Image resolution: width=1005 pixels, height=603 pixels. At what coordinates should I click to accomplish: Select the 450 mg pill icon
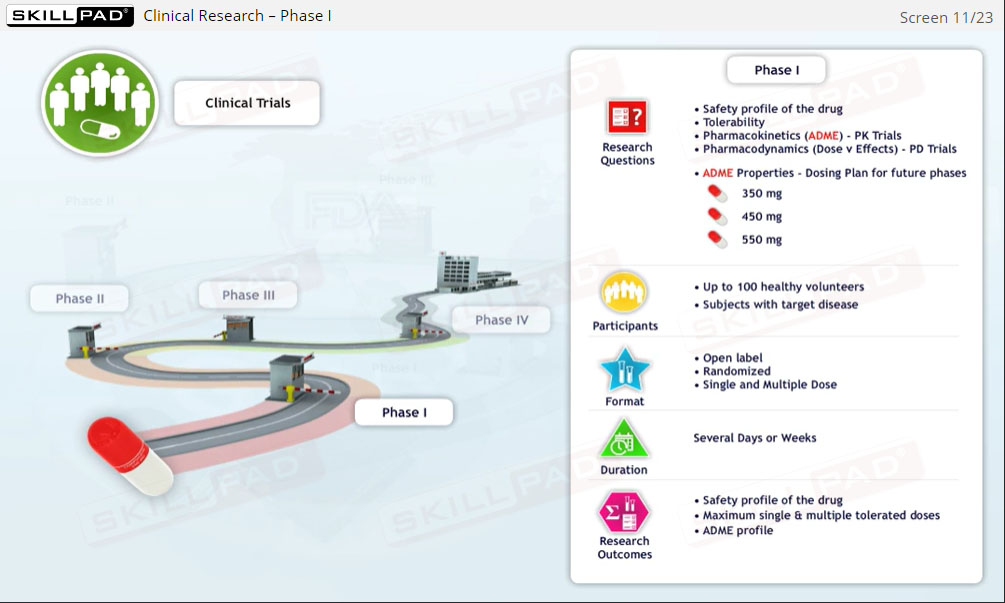pyautogui.click(x=716, y=216)
